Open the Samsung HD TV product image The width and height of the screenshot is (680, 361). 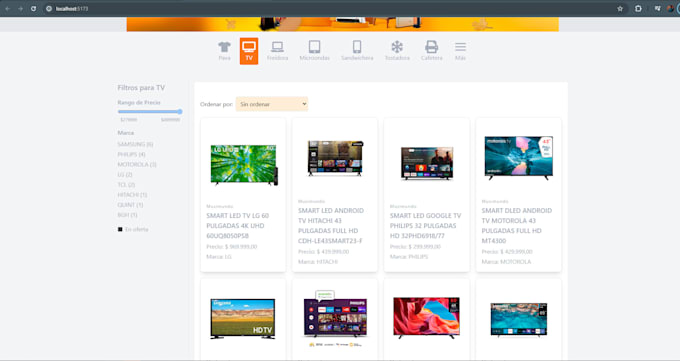(242, 318)
